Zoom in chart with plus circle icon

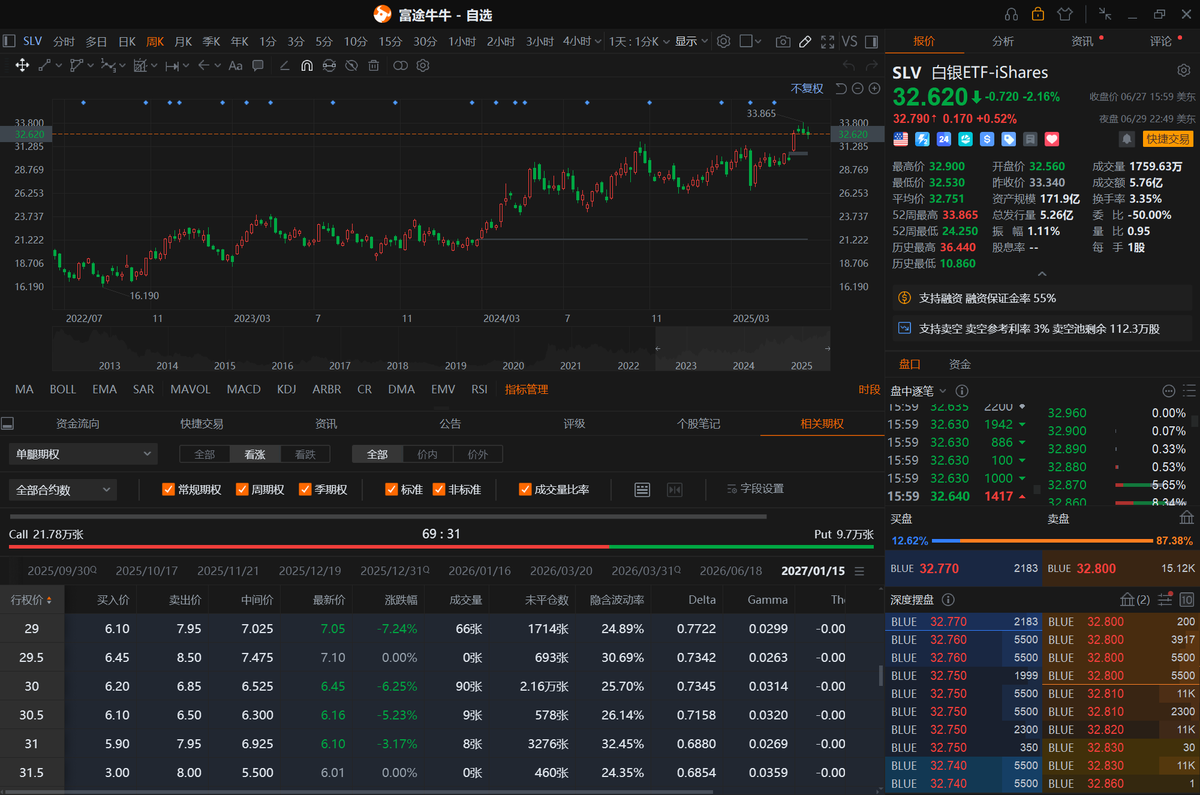(874, 88)
